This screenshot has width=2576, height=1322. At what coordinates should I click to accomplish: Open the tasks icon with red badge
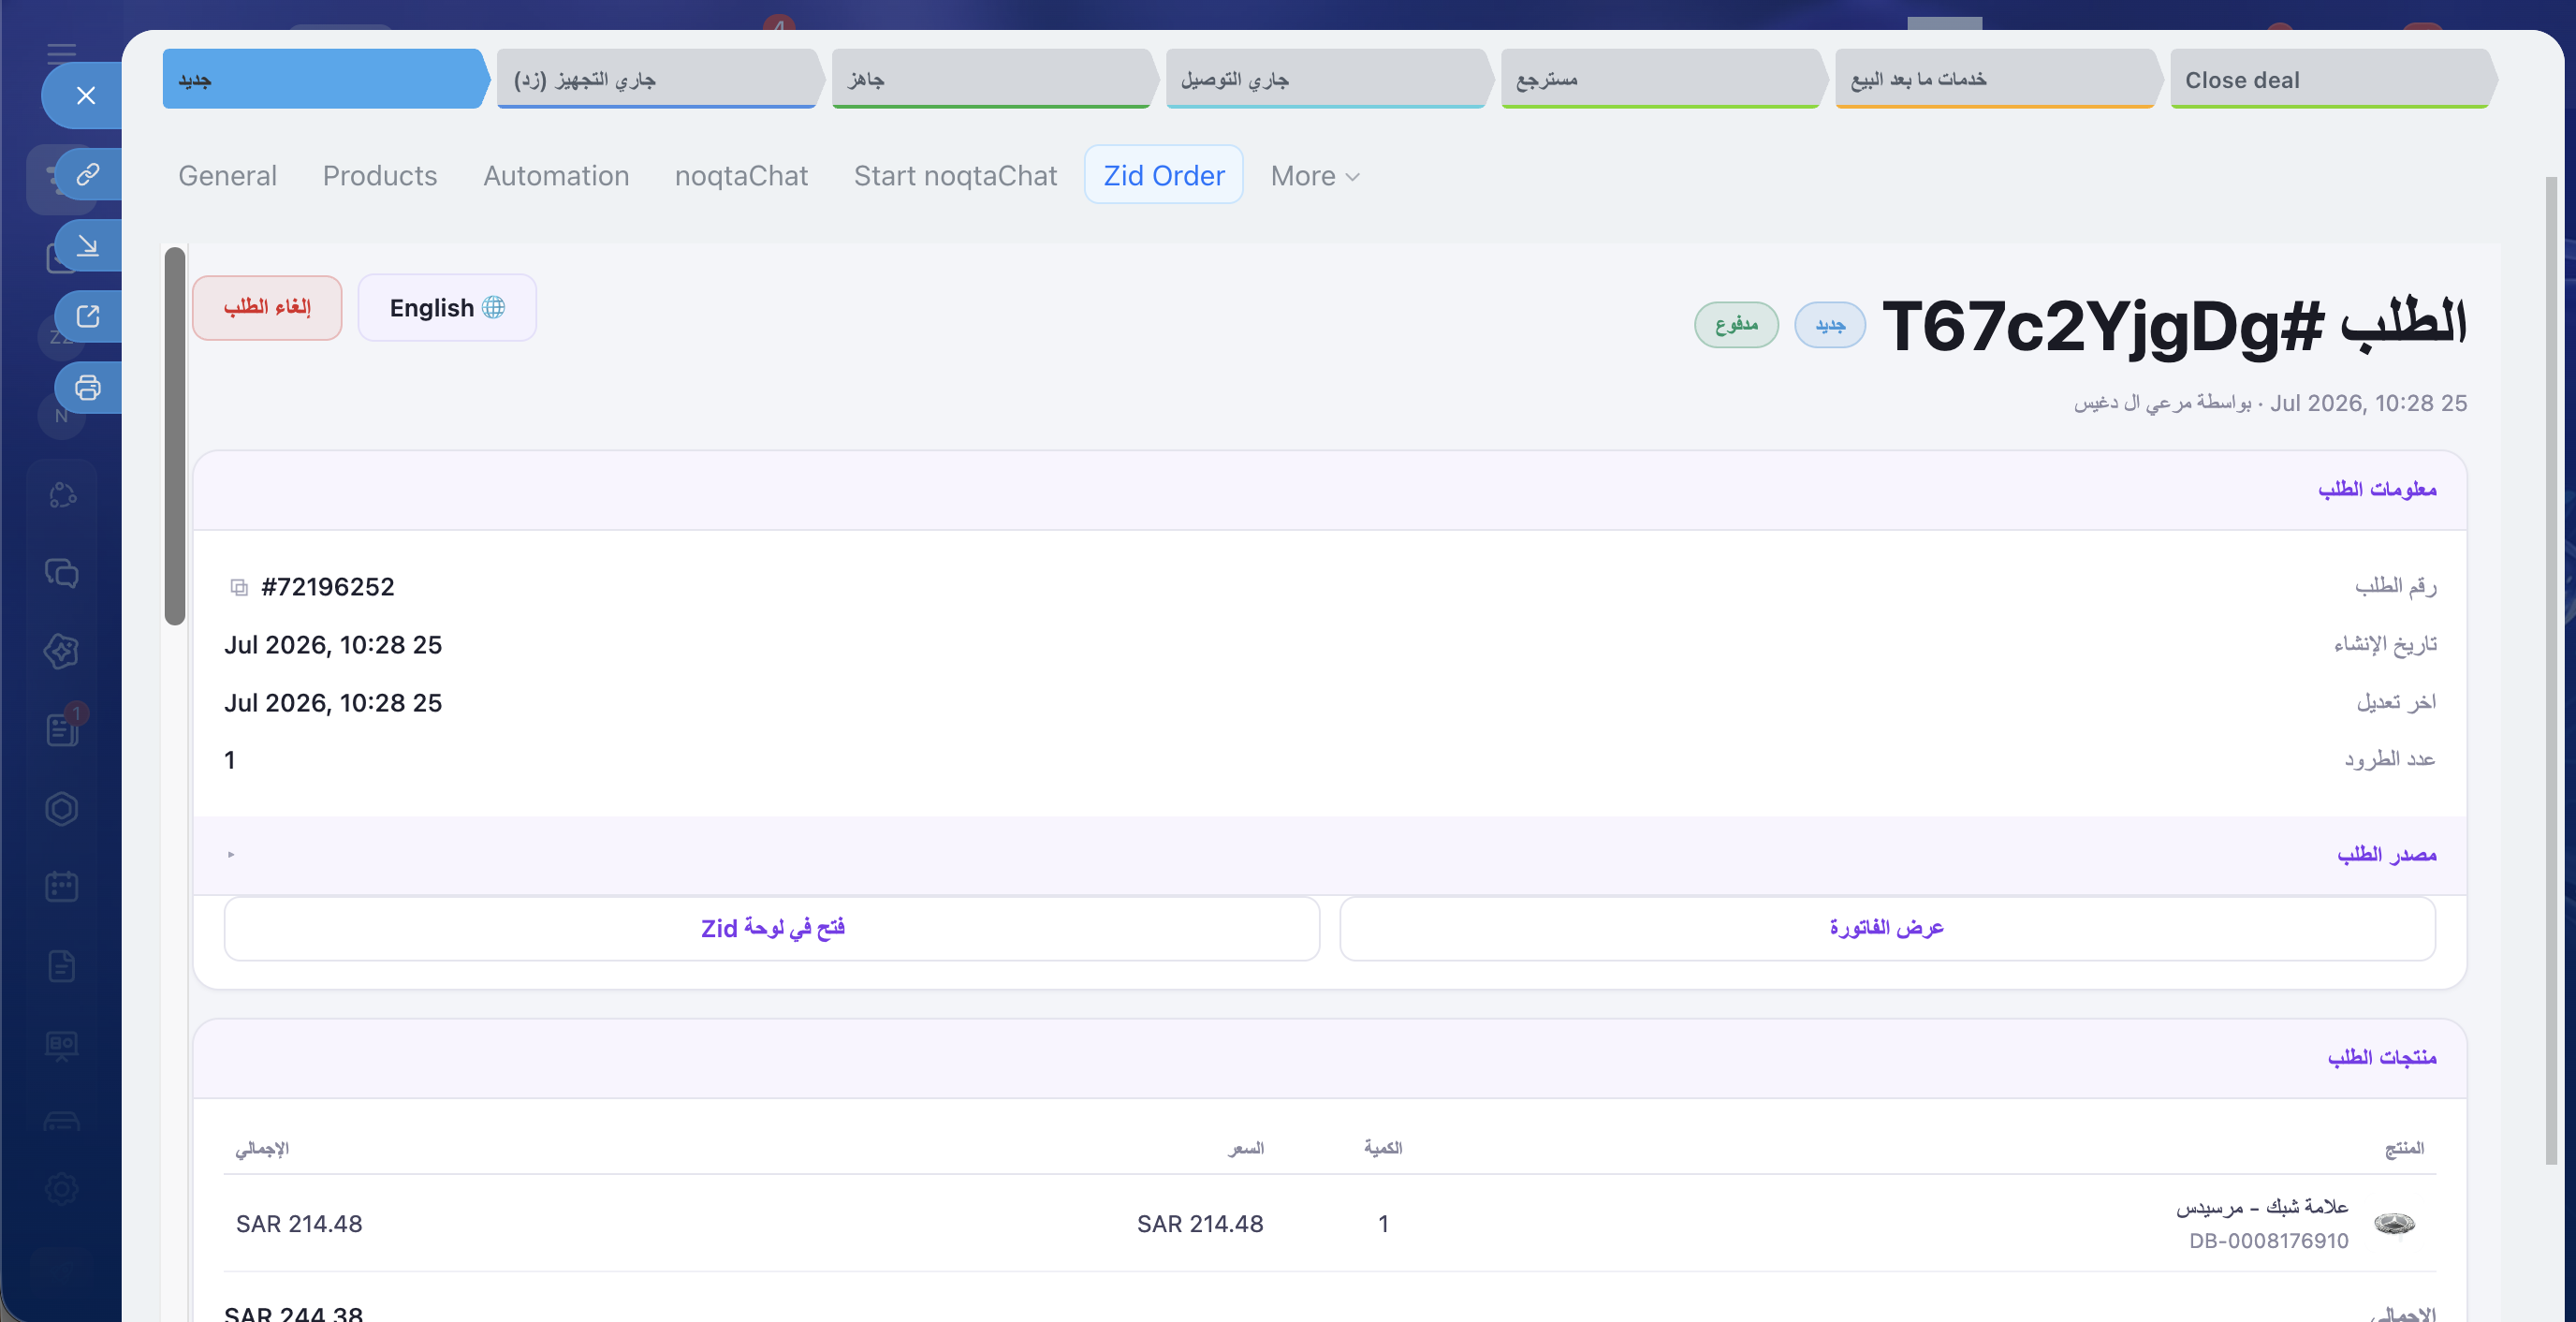(x=62, y=729)
